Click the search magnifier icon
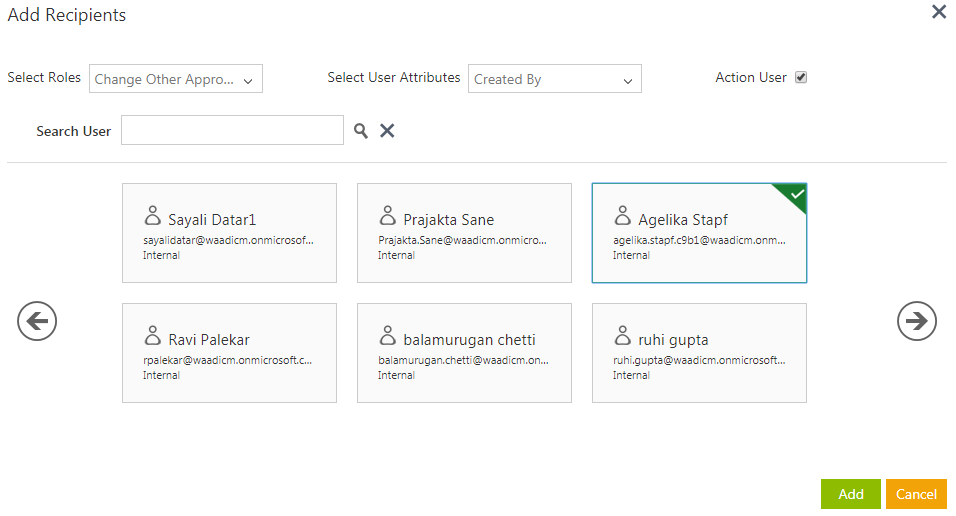Image resolution: width=956 pixels, height=516 pixels. [361, 131]
